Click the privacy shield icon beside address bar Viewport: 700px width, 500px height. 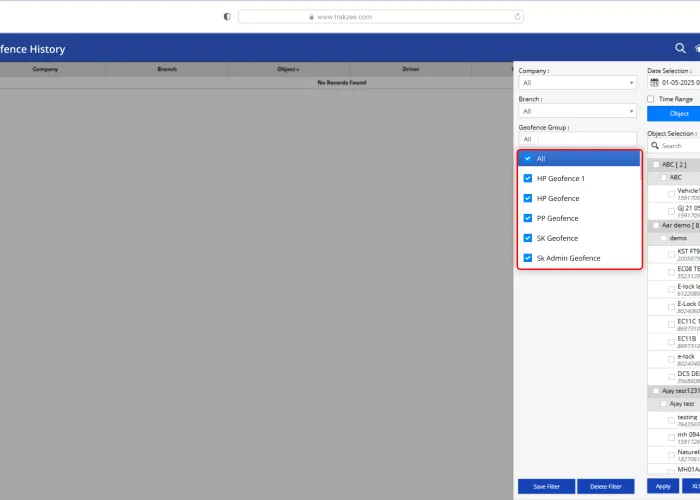227,16
